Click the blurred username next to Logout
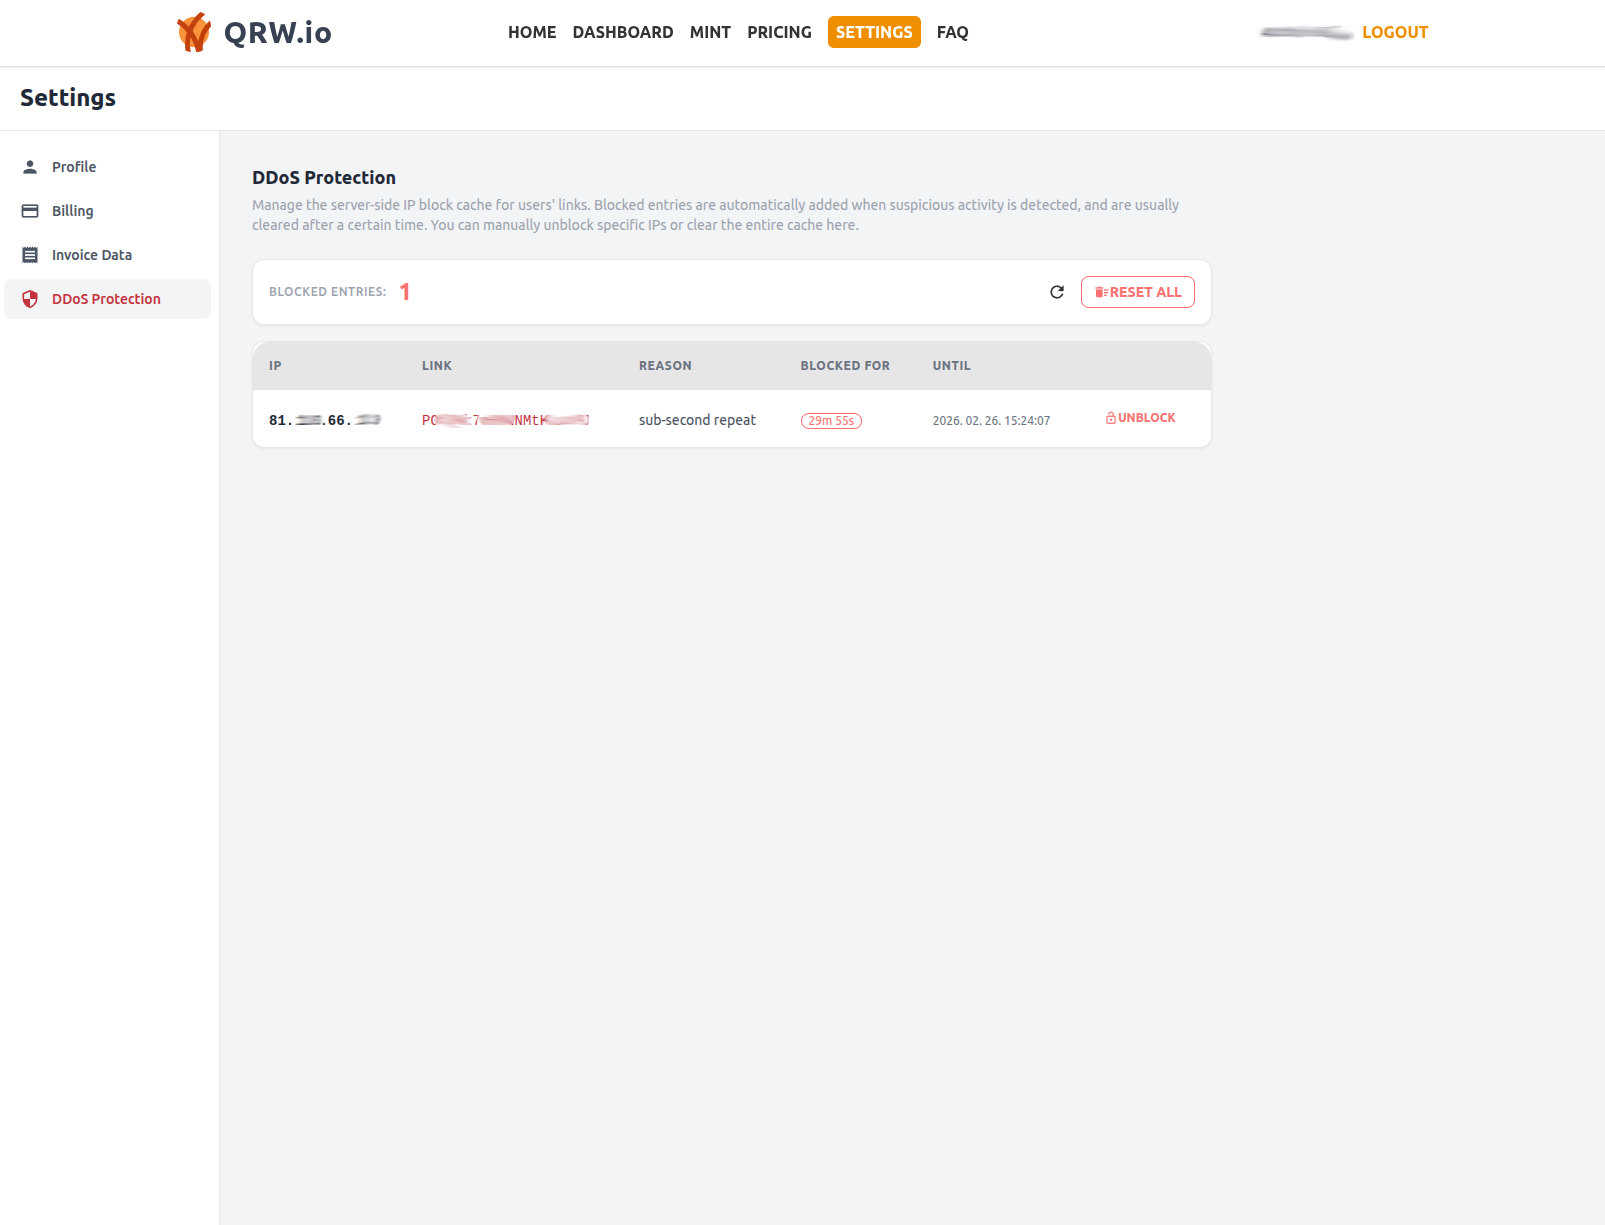Screen dimensions: 1605x1225 tap(1305, 33)
